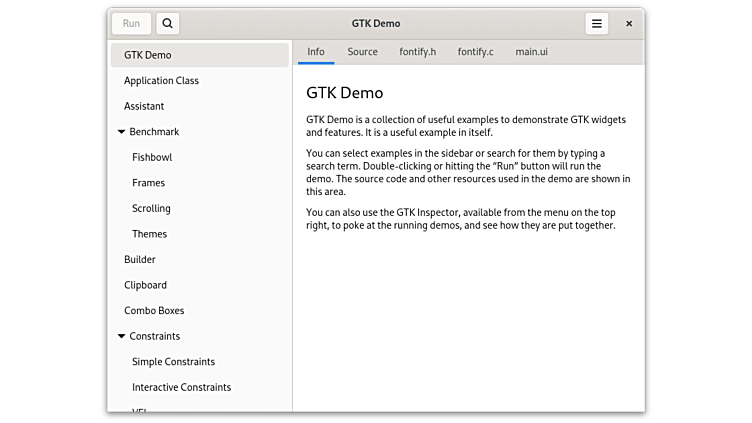The image size is (752, 423).
Task: Switch to the Source tab
Action: (x=362, y=52)
